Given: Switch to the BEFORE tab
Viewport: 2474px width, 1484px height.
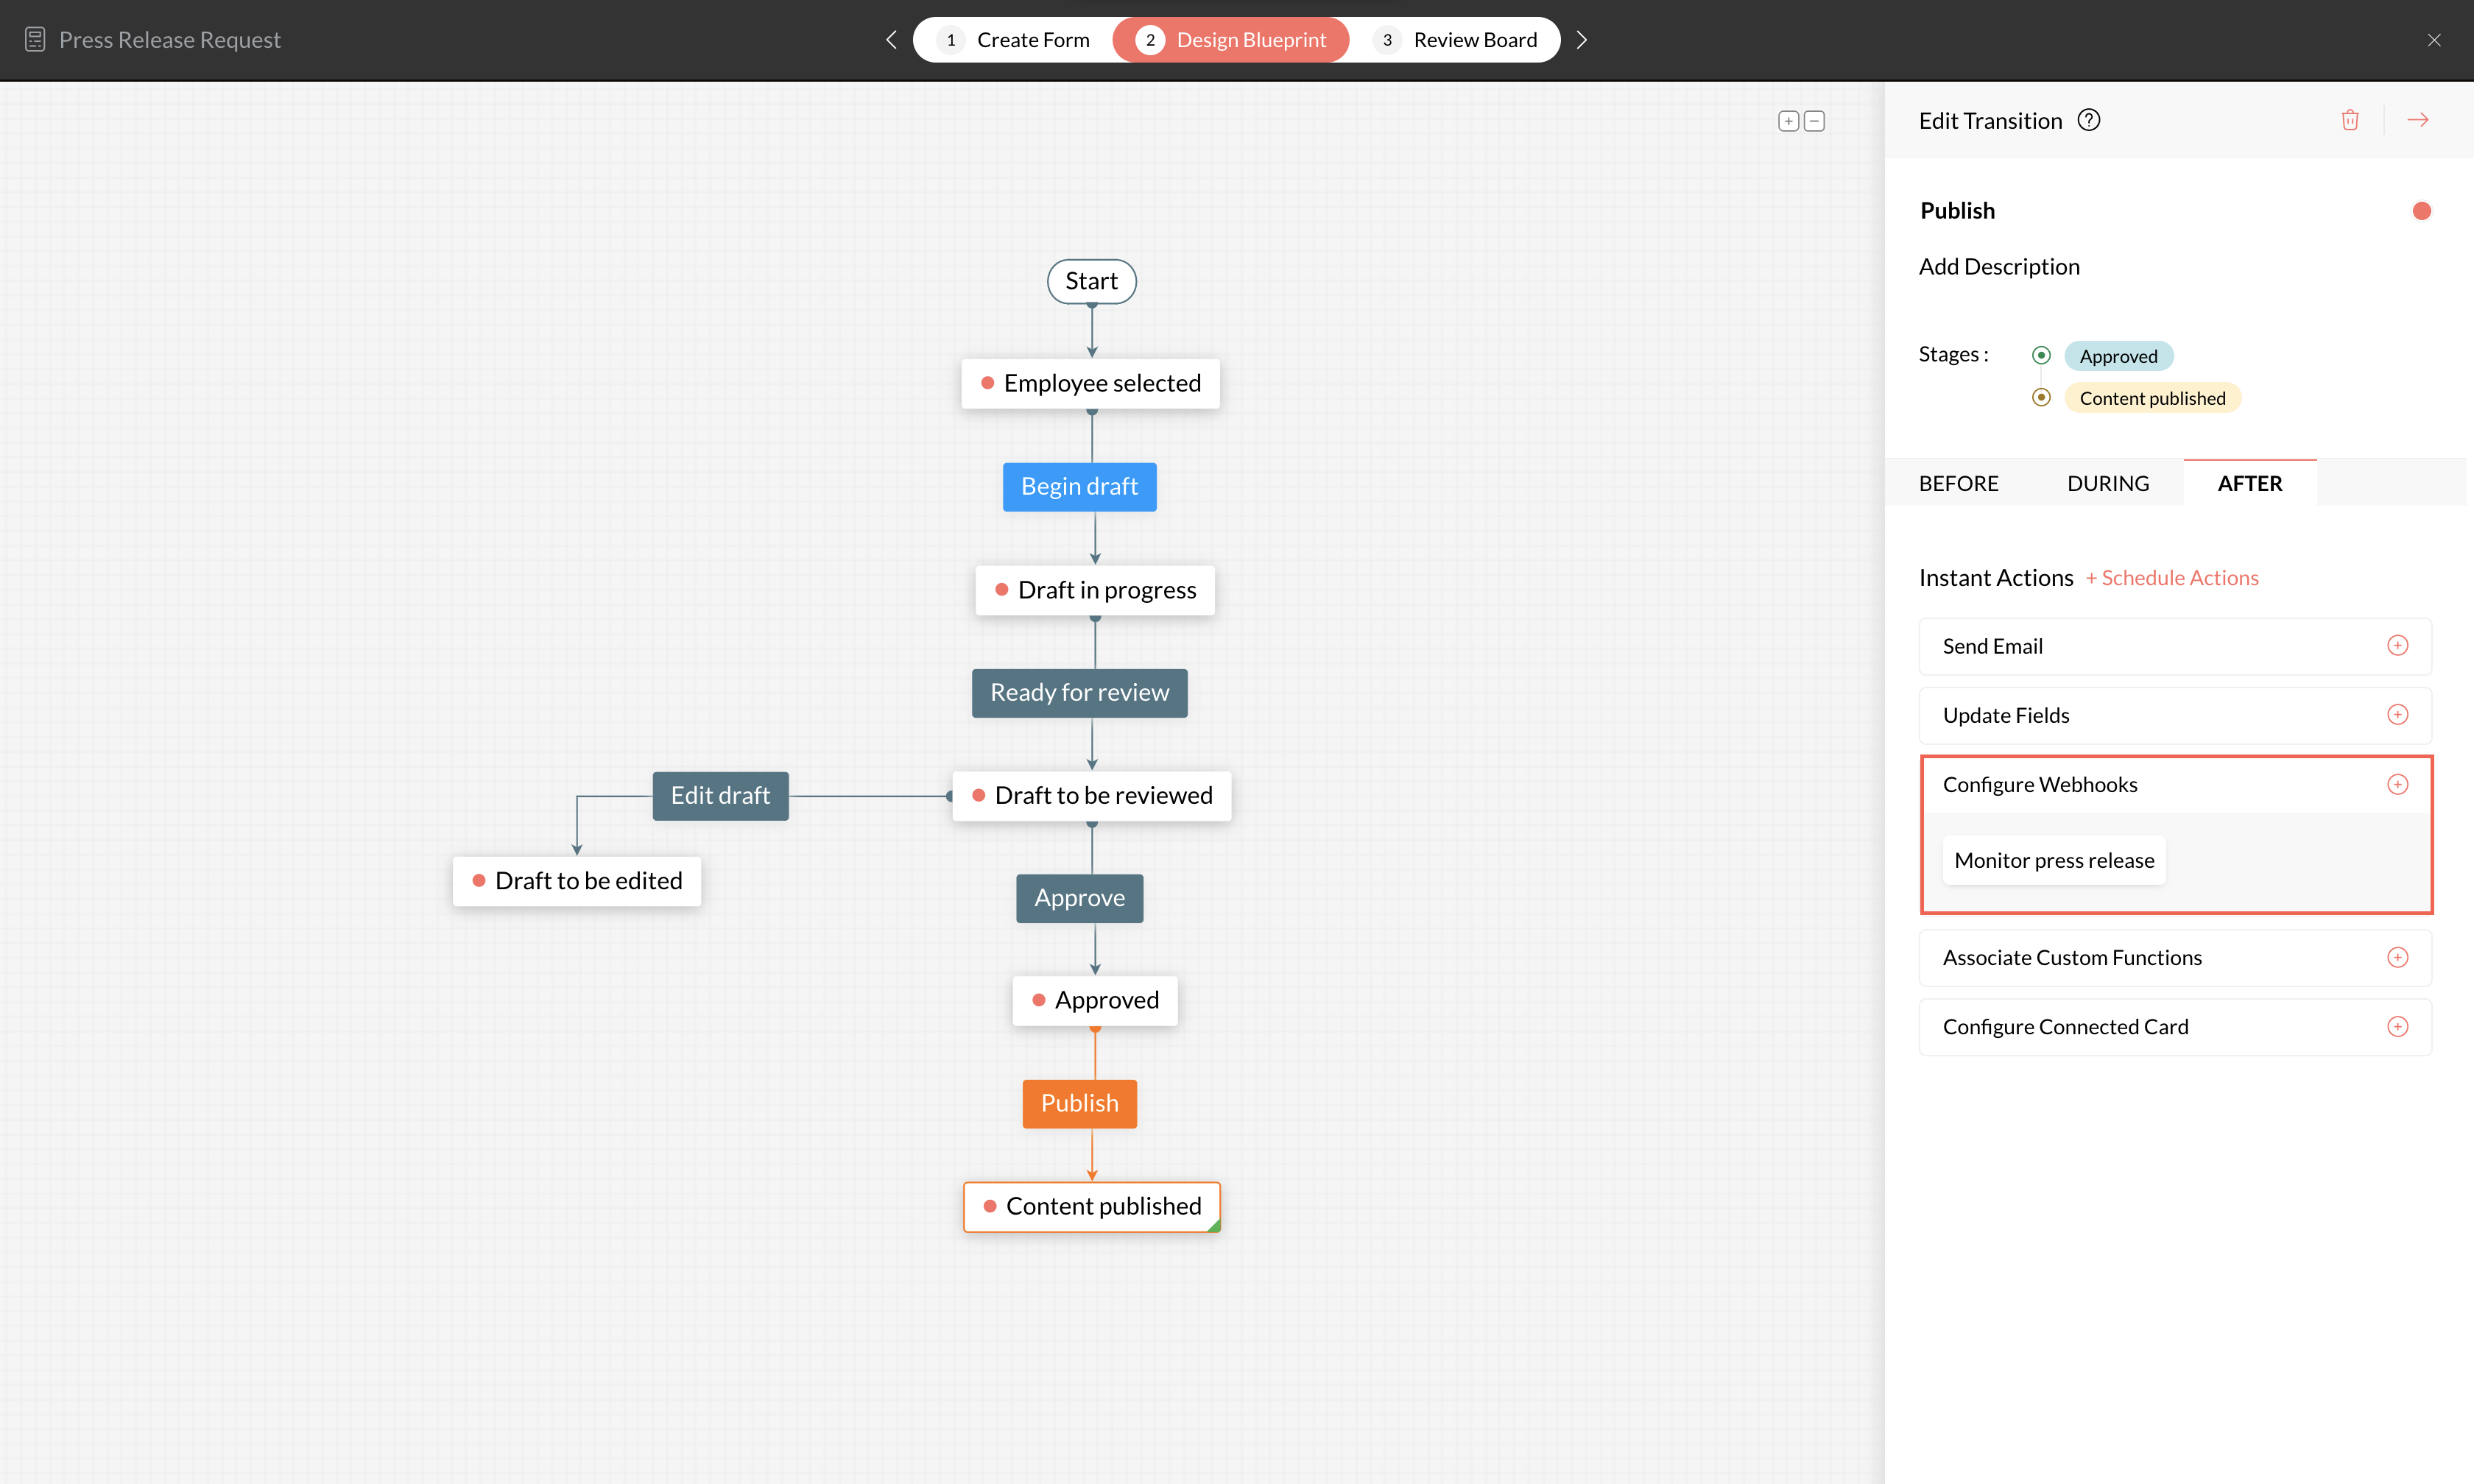Looking at the screenshot, I should 1958,484.
